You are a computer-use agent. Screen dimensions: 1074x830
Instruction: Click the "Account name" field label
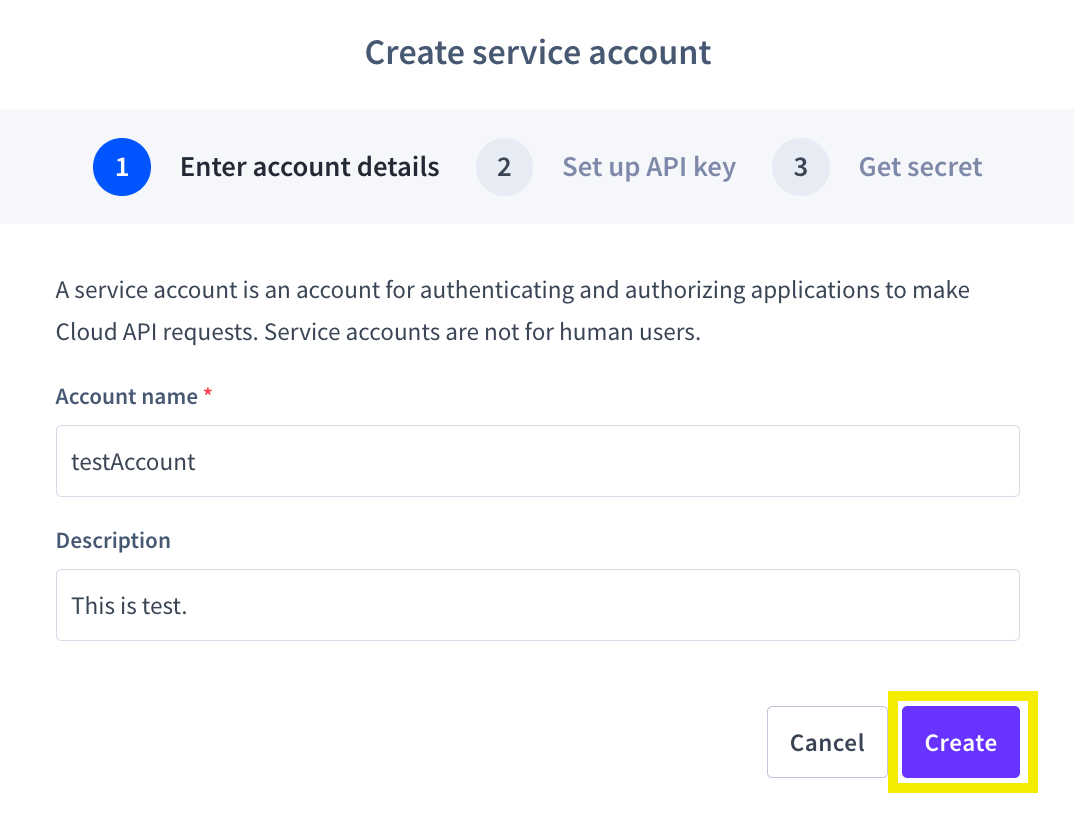pos(127,397)
